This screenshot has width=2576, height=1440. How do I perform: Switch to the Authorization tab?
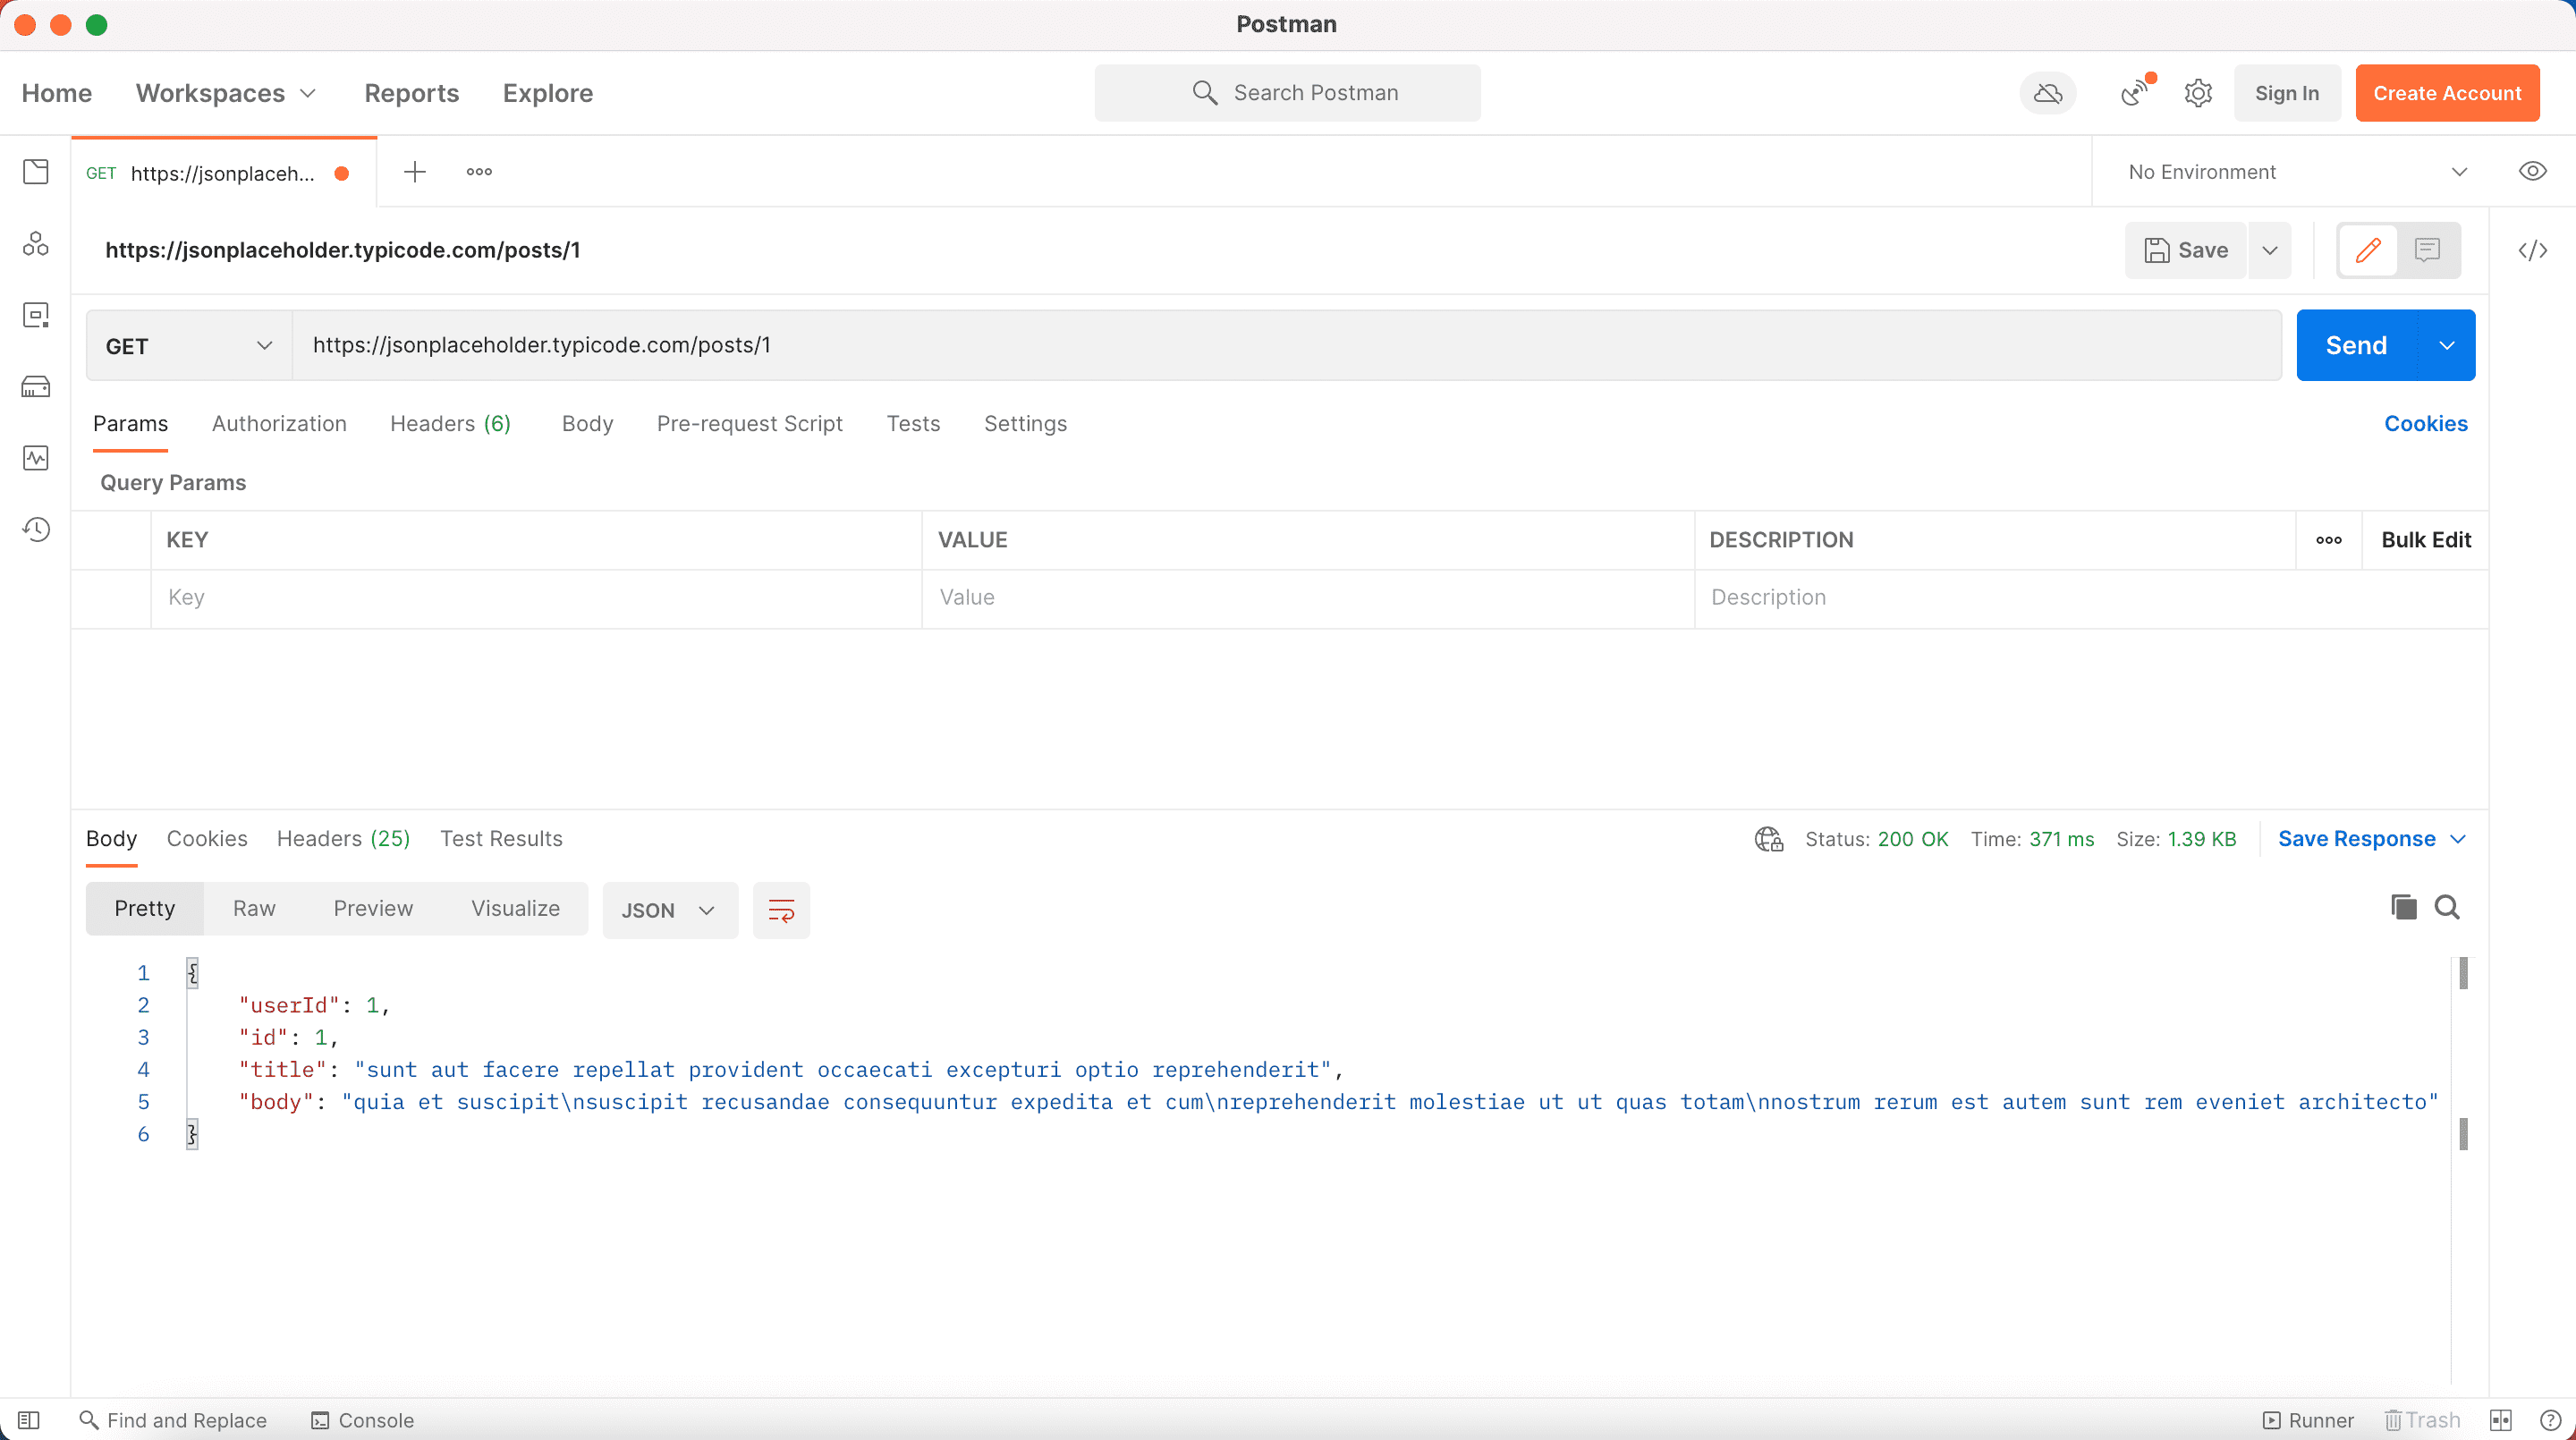[279, 424]
